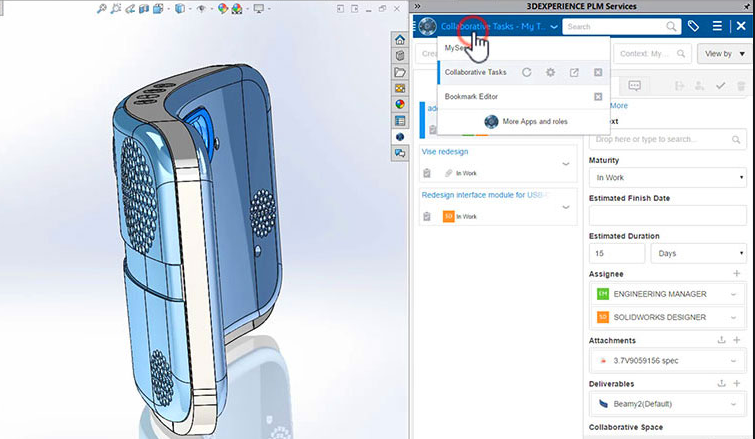The height and width of the screenshot is (439, 755).
Task: Open the SOLIDWORKS Resources home tab
Action: 400,39
